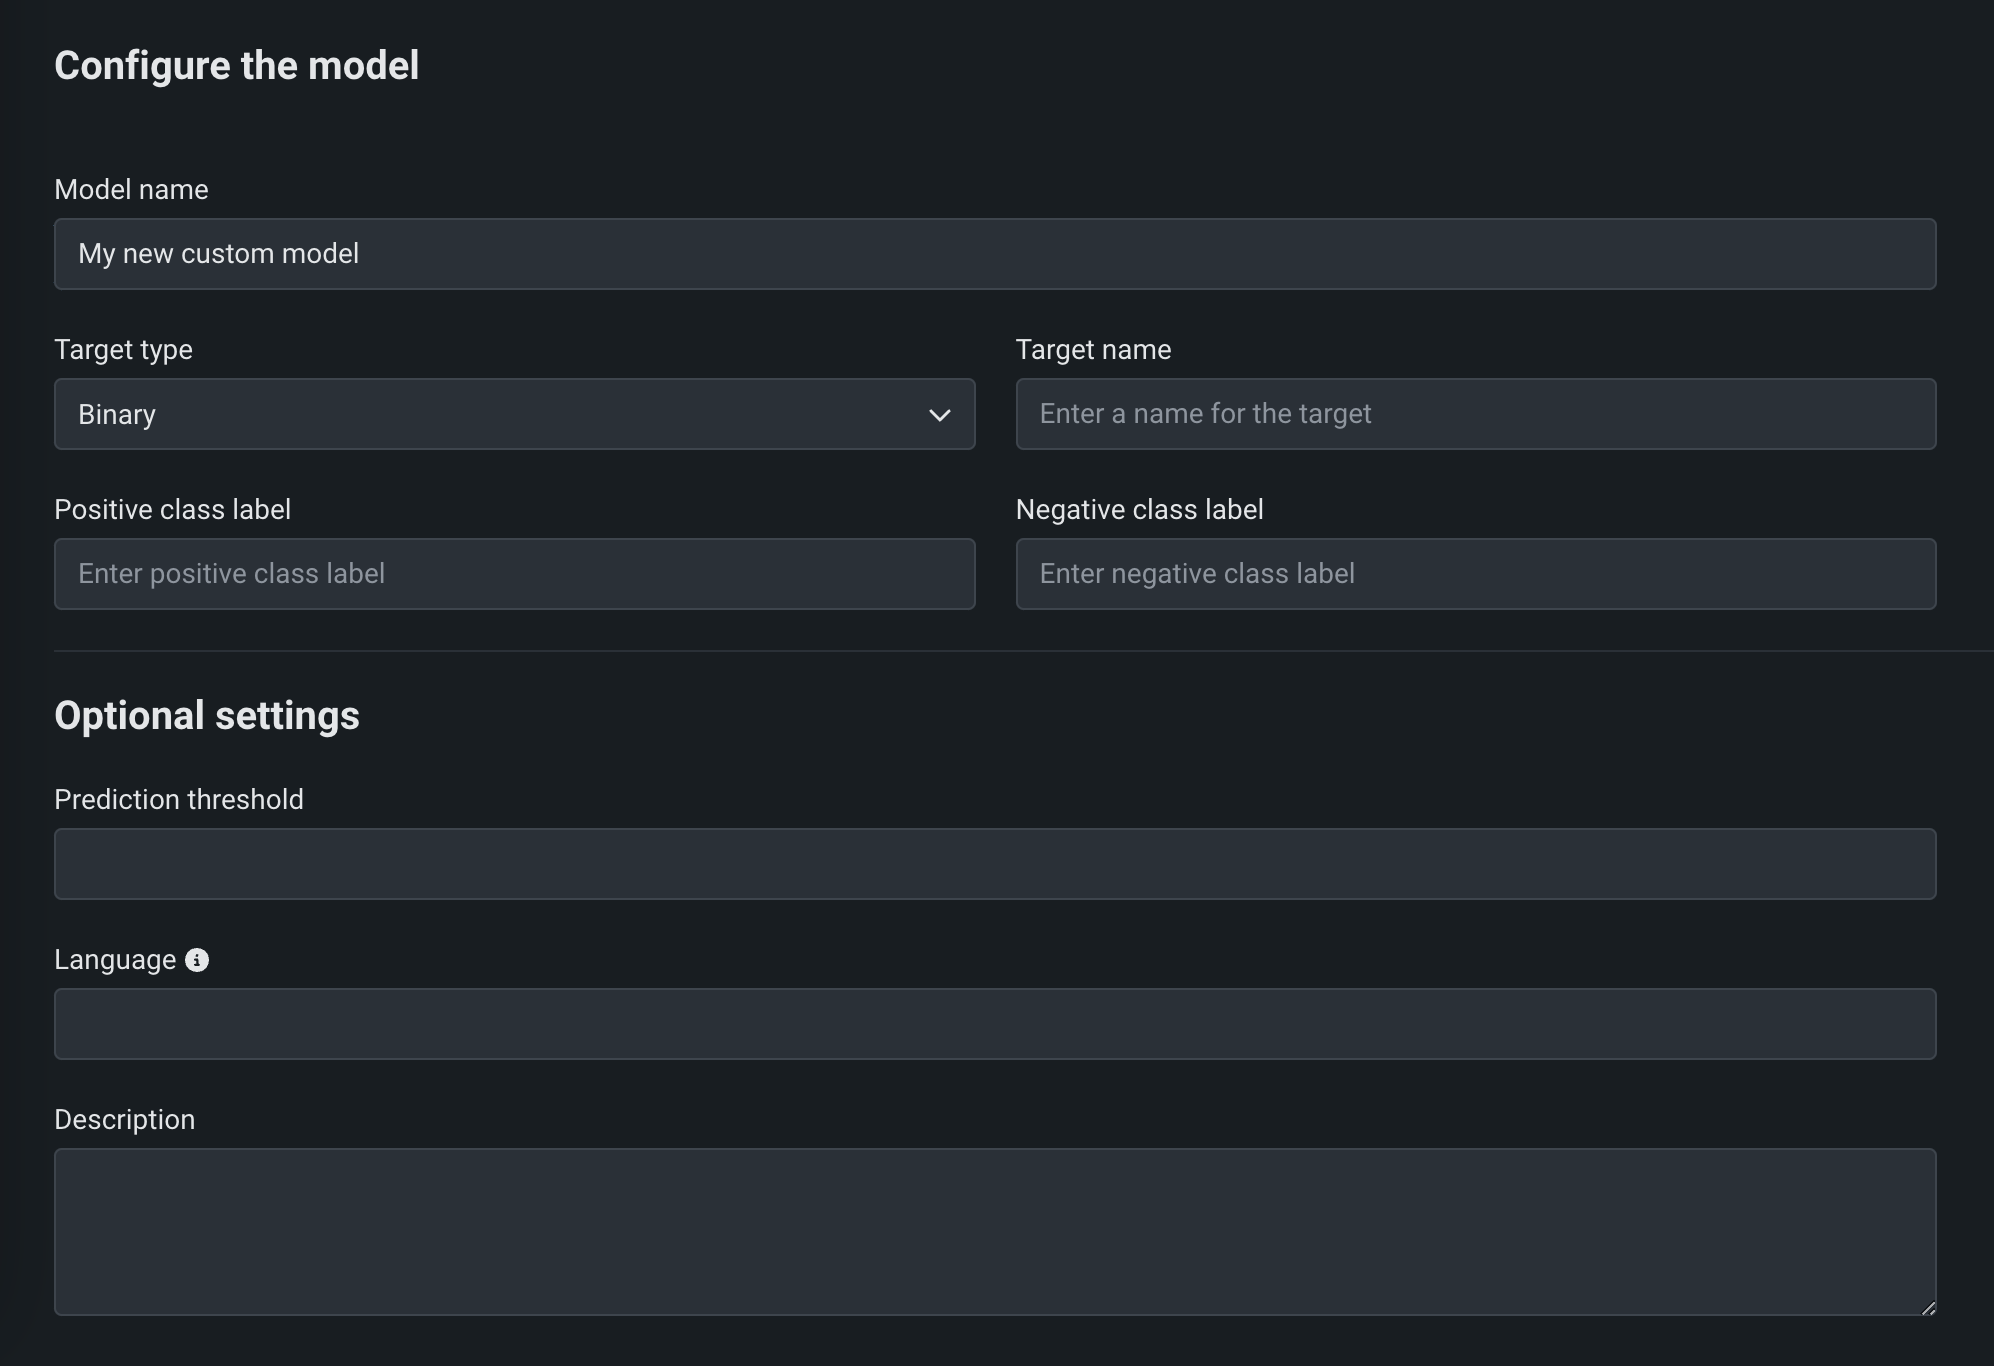
Task: Click the "Target name" field label
Action: click(1093, 350)
